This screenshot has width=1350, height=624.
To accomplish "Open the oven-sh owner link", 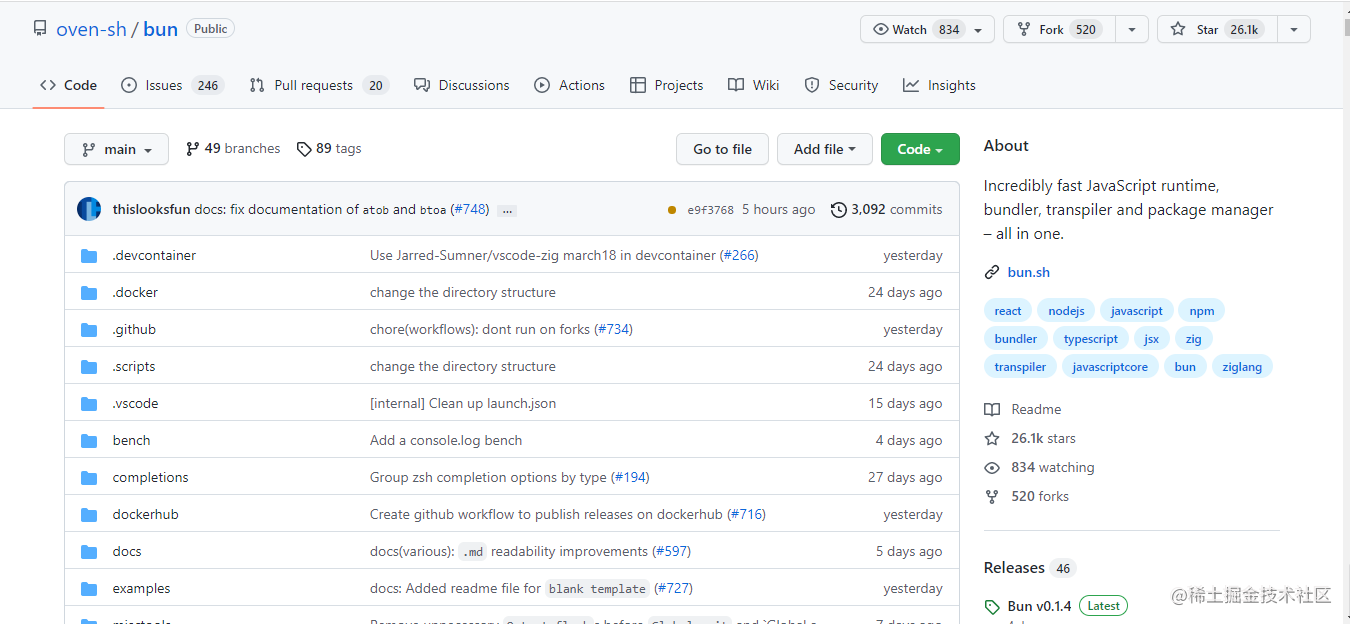I will click(91, 29).
